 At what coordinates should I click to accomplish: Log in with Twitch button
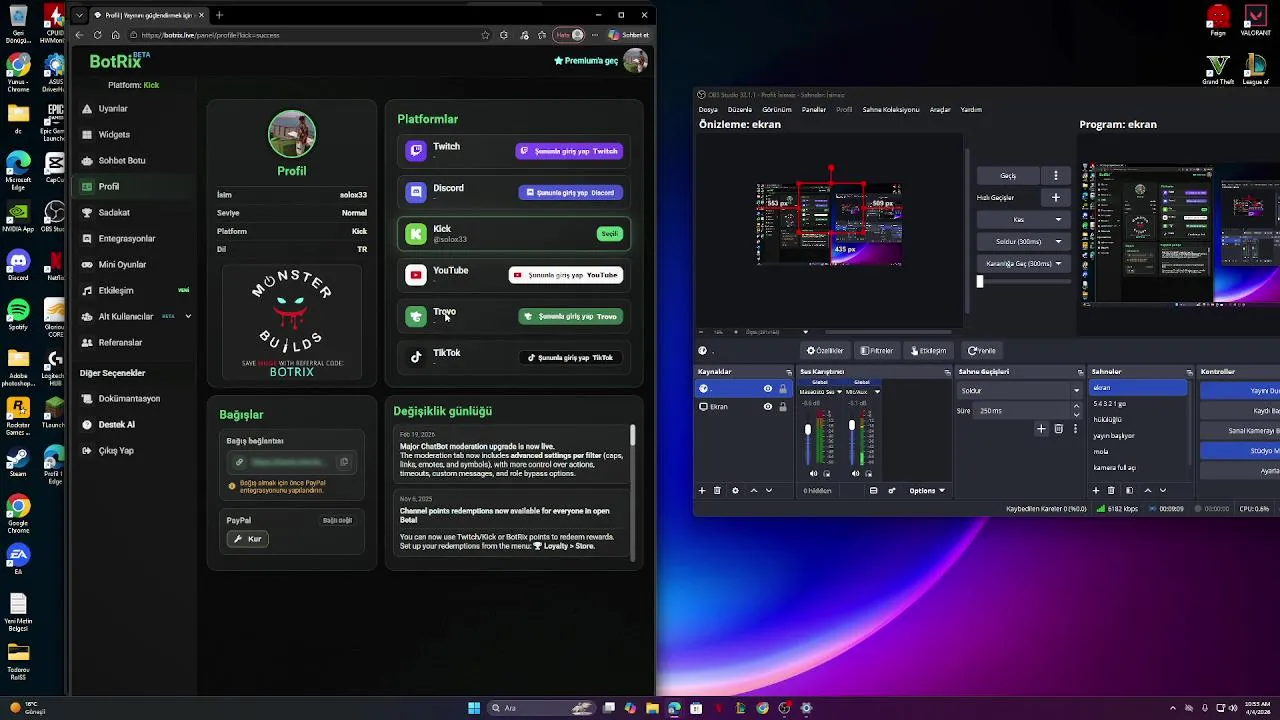point(569,151)
